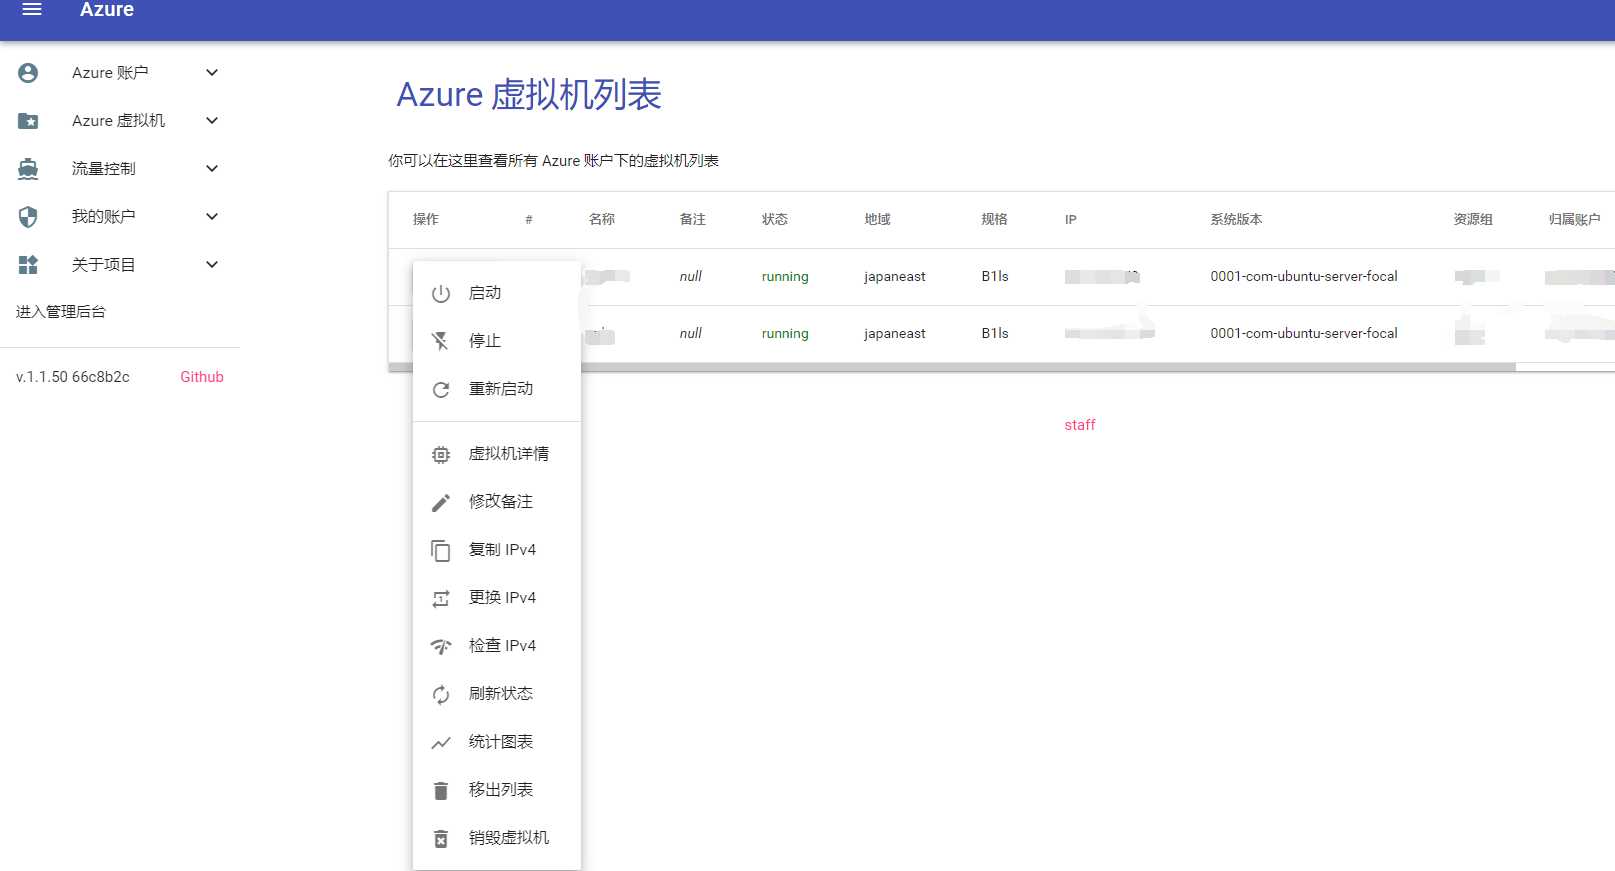Click second row's japaneast cell
This screenshot has width=1615, height=871.
point(895,334)
